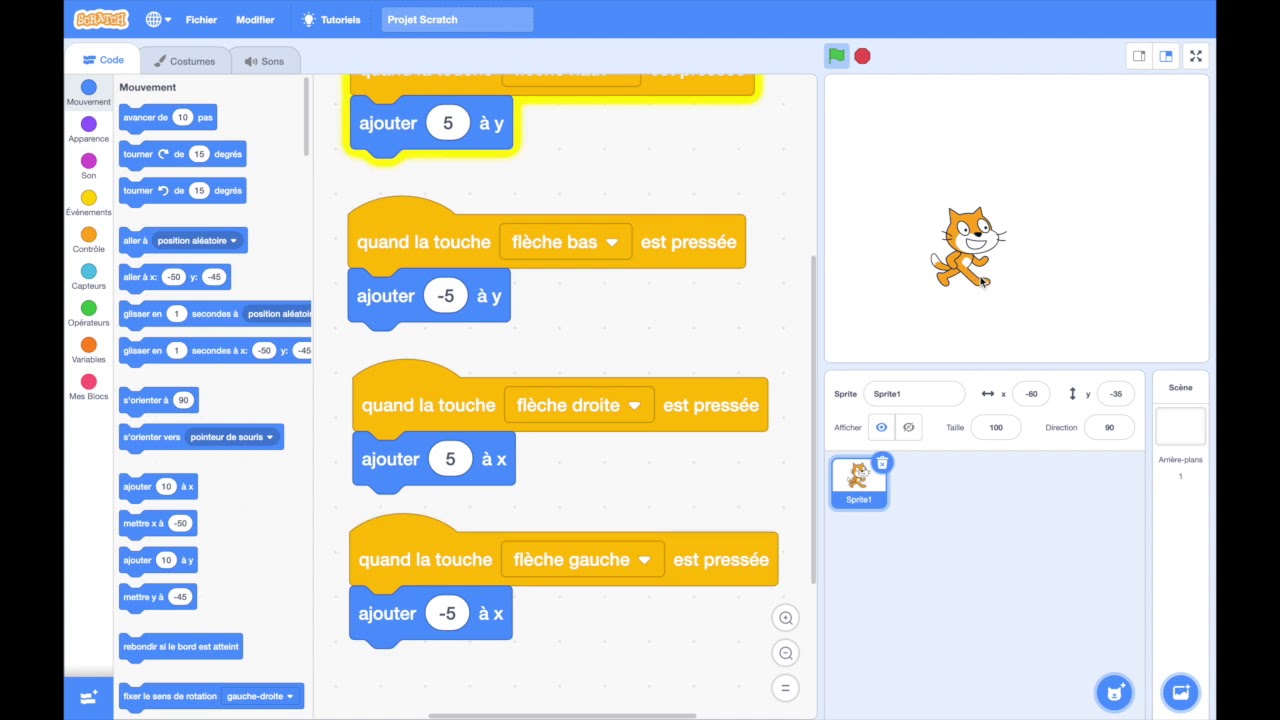Switch to the Code tab

tap(103, 60)
